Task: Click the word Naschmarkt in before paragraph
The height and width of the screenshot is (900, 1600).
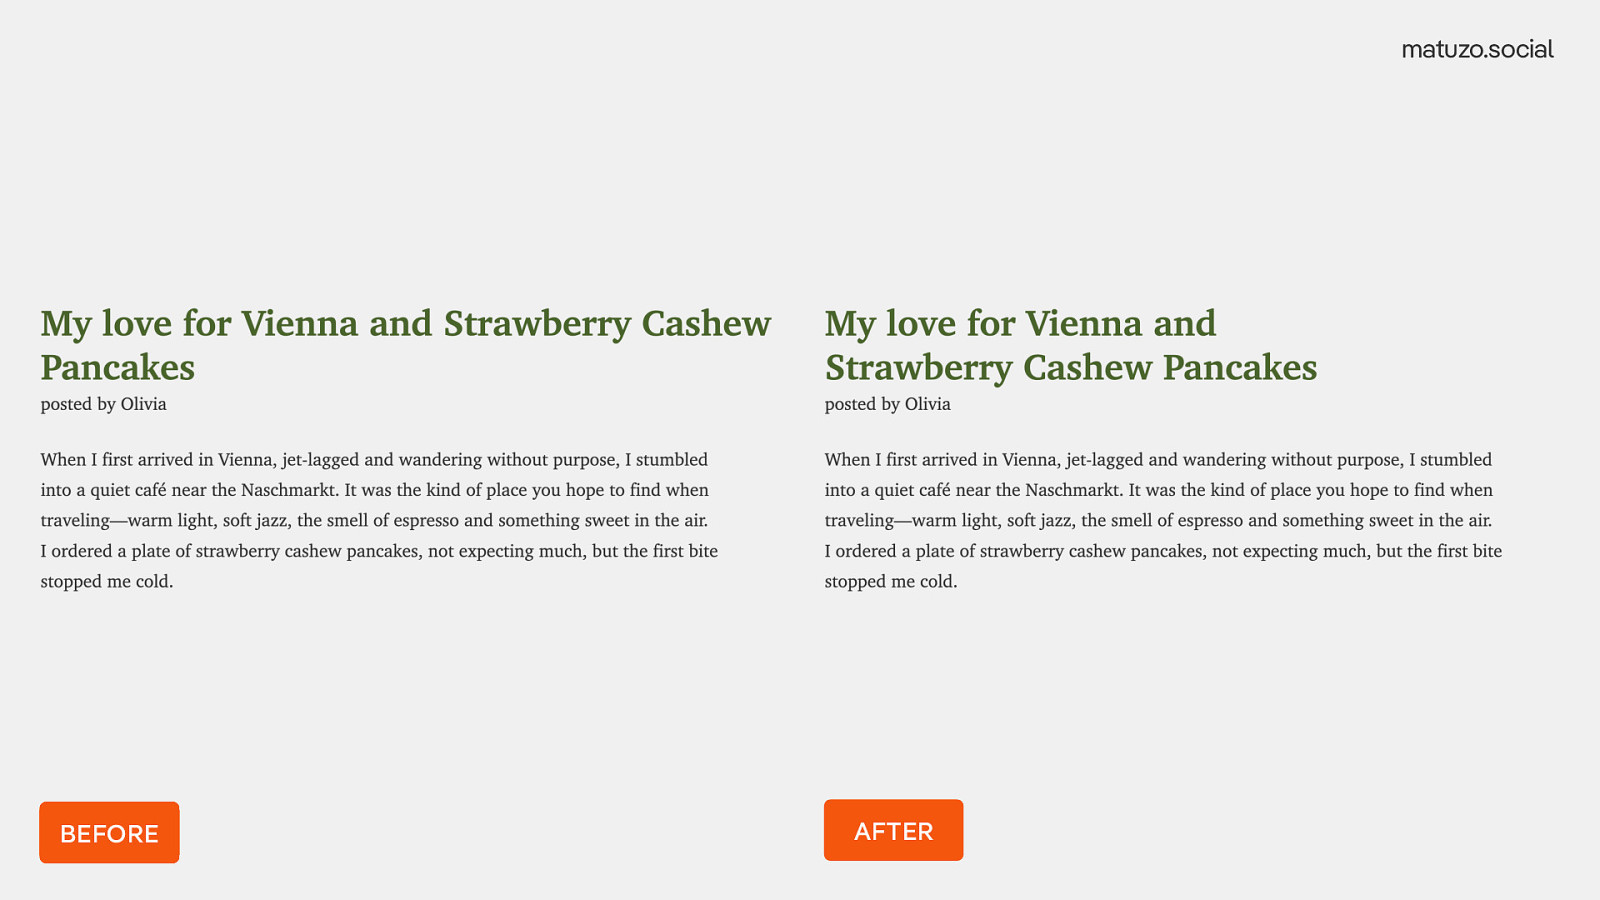Action: pyautogui.click(x=289, y=490)
